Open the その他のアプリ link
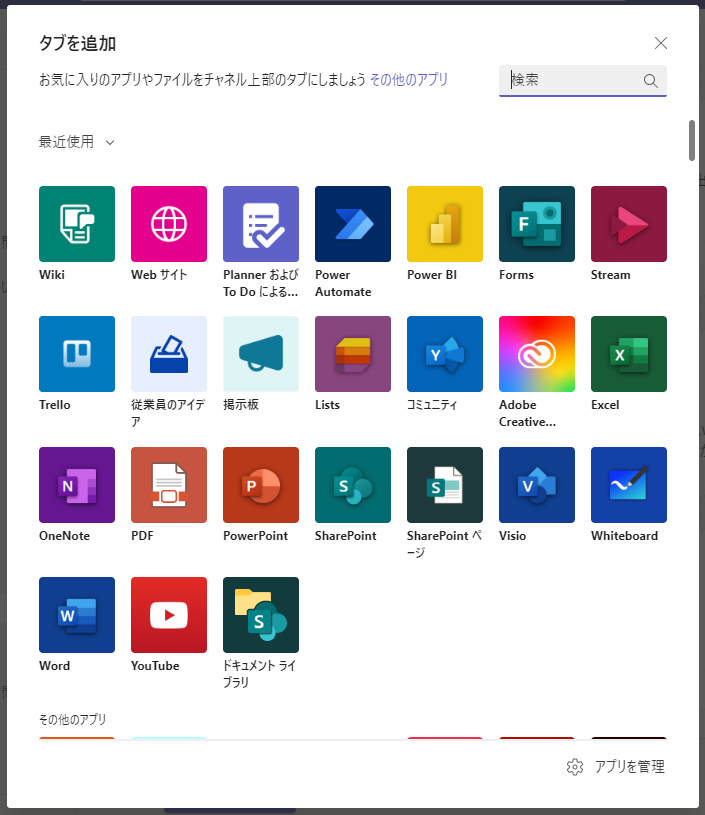 click(x=409, y=80)
